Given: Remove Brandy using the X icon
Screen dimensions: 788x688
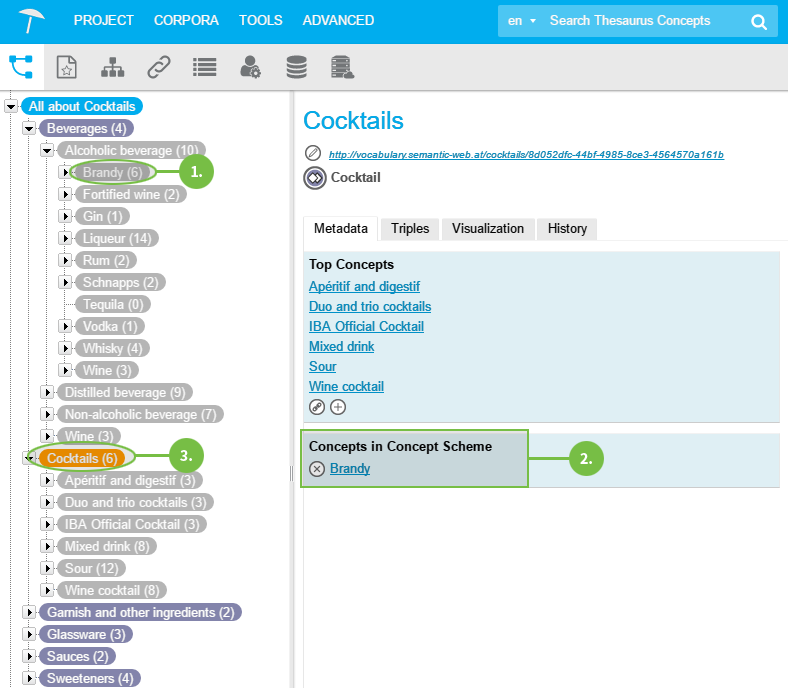Looking at the screenshot, I should (x=317, y=469).
